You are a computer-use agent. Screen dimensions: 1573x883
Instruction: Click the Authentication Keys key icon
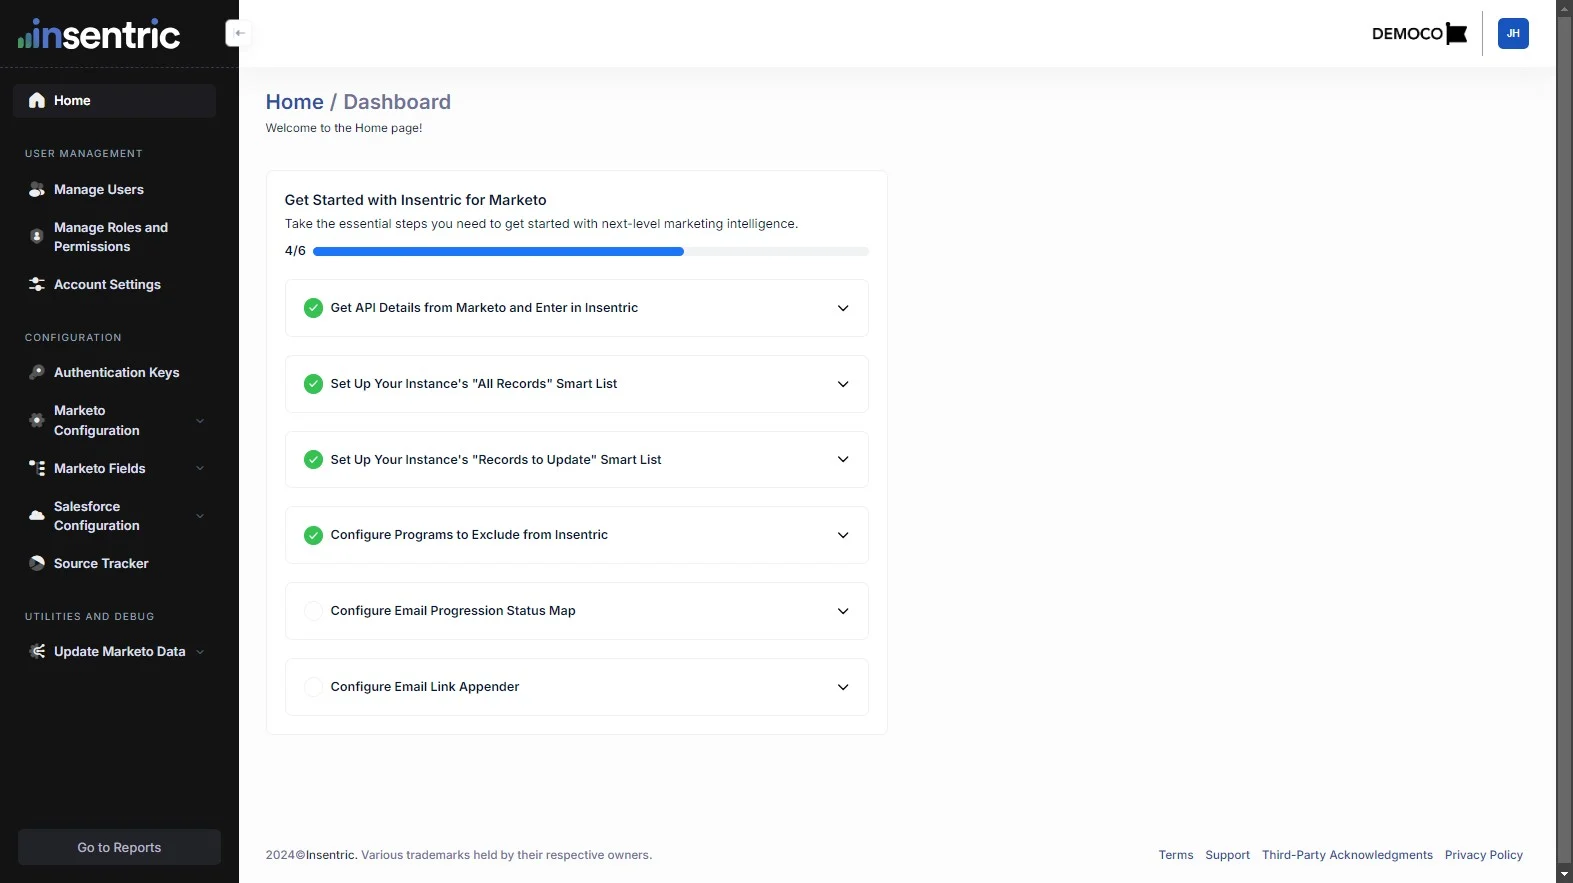37,372
